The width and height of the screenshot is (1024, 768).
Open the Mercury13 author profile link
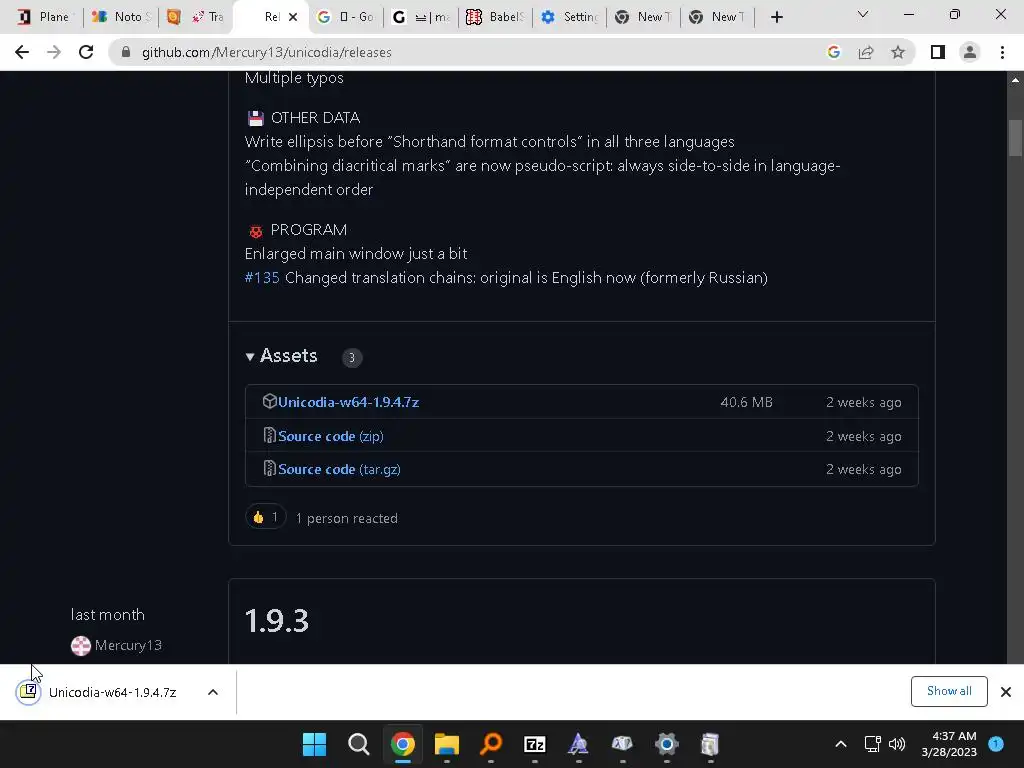coord(128,645)
